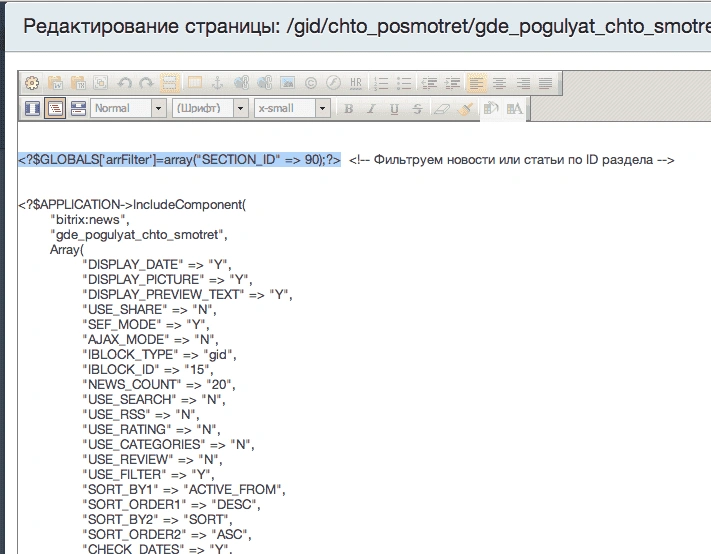Image resolution: width=711 pixels, height=554 pixels.
Task: Toggle align left
Action: point(477,83)
